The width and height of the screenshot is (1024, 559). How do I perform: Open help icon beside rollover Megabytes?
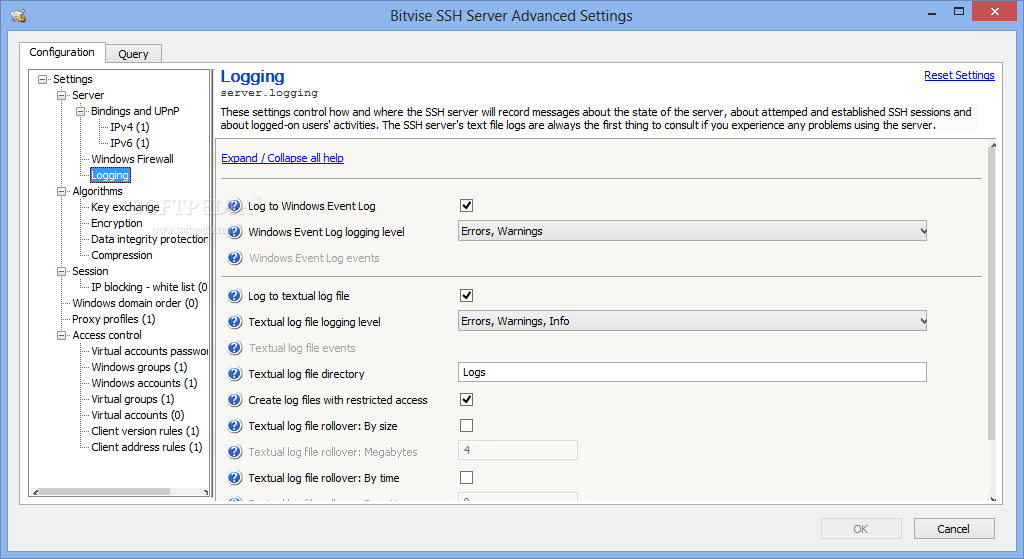(x=234, y=452)
